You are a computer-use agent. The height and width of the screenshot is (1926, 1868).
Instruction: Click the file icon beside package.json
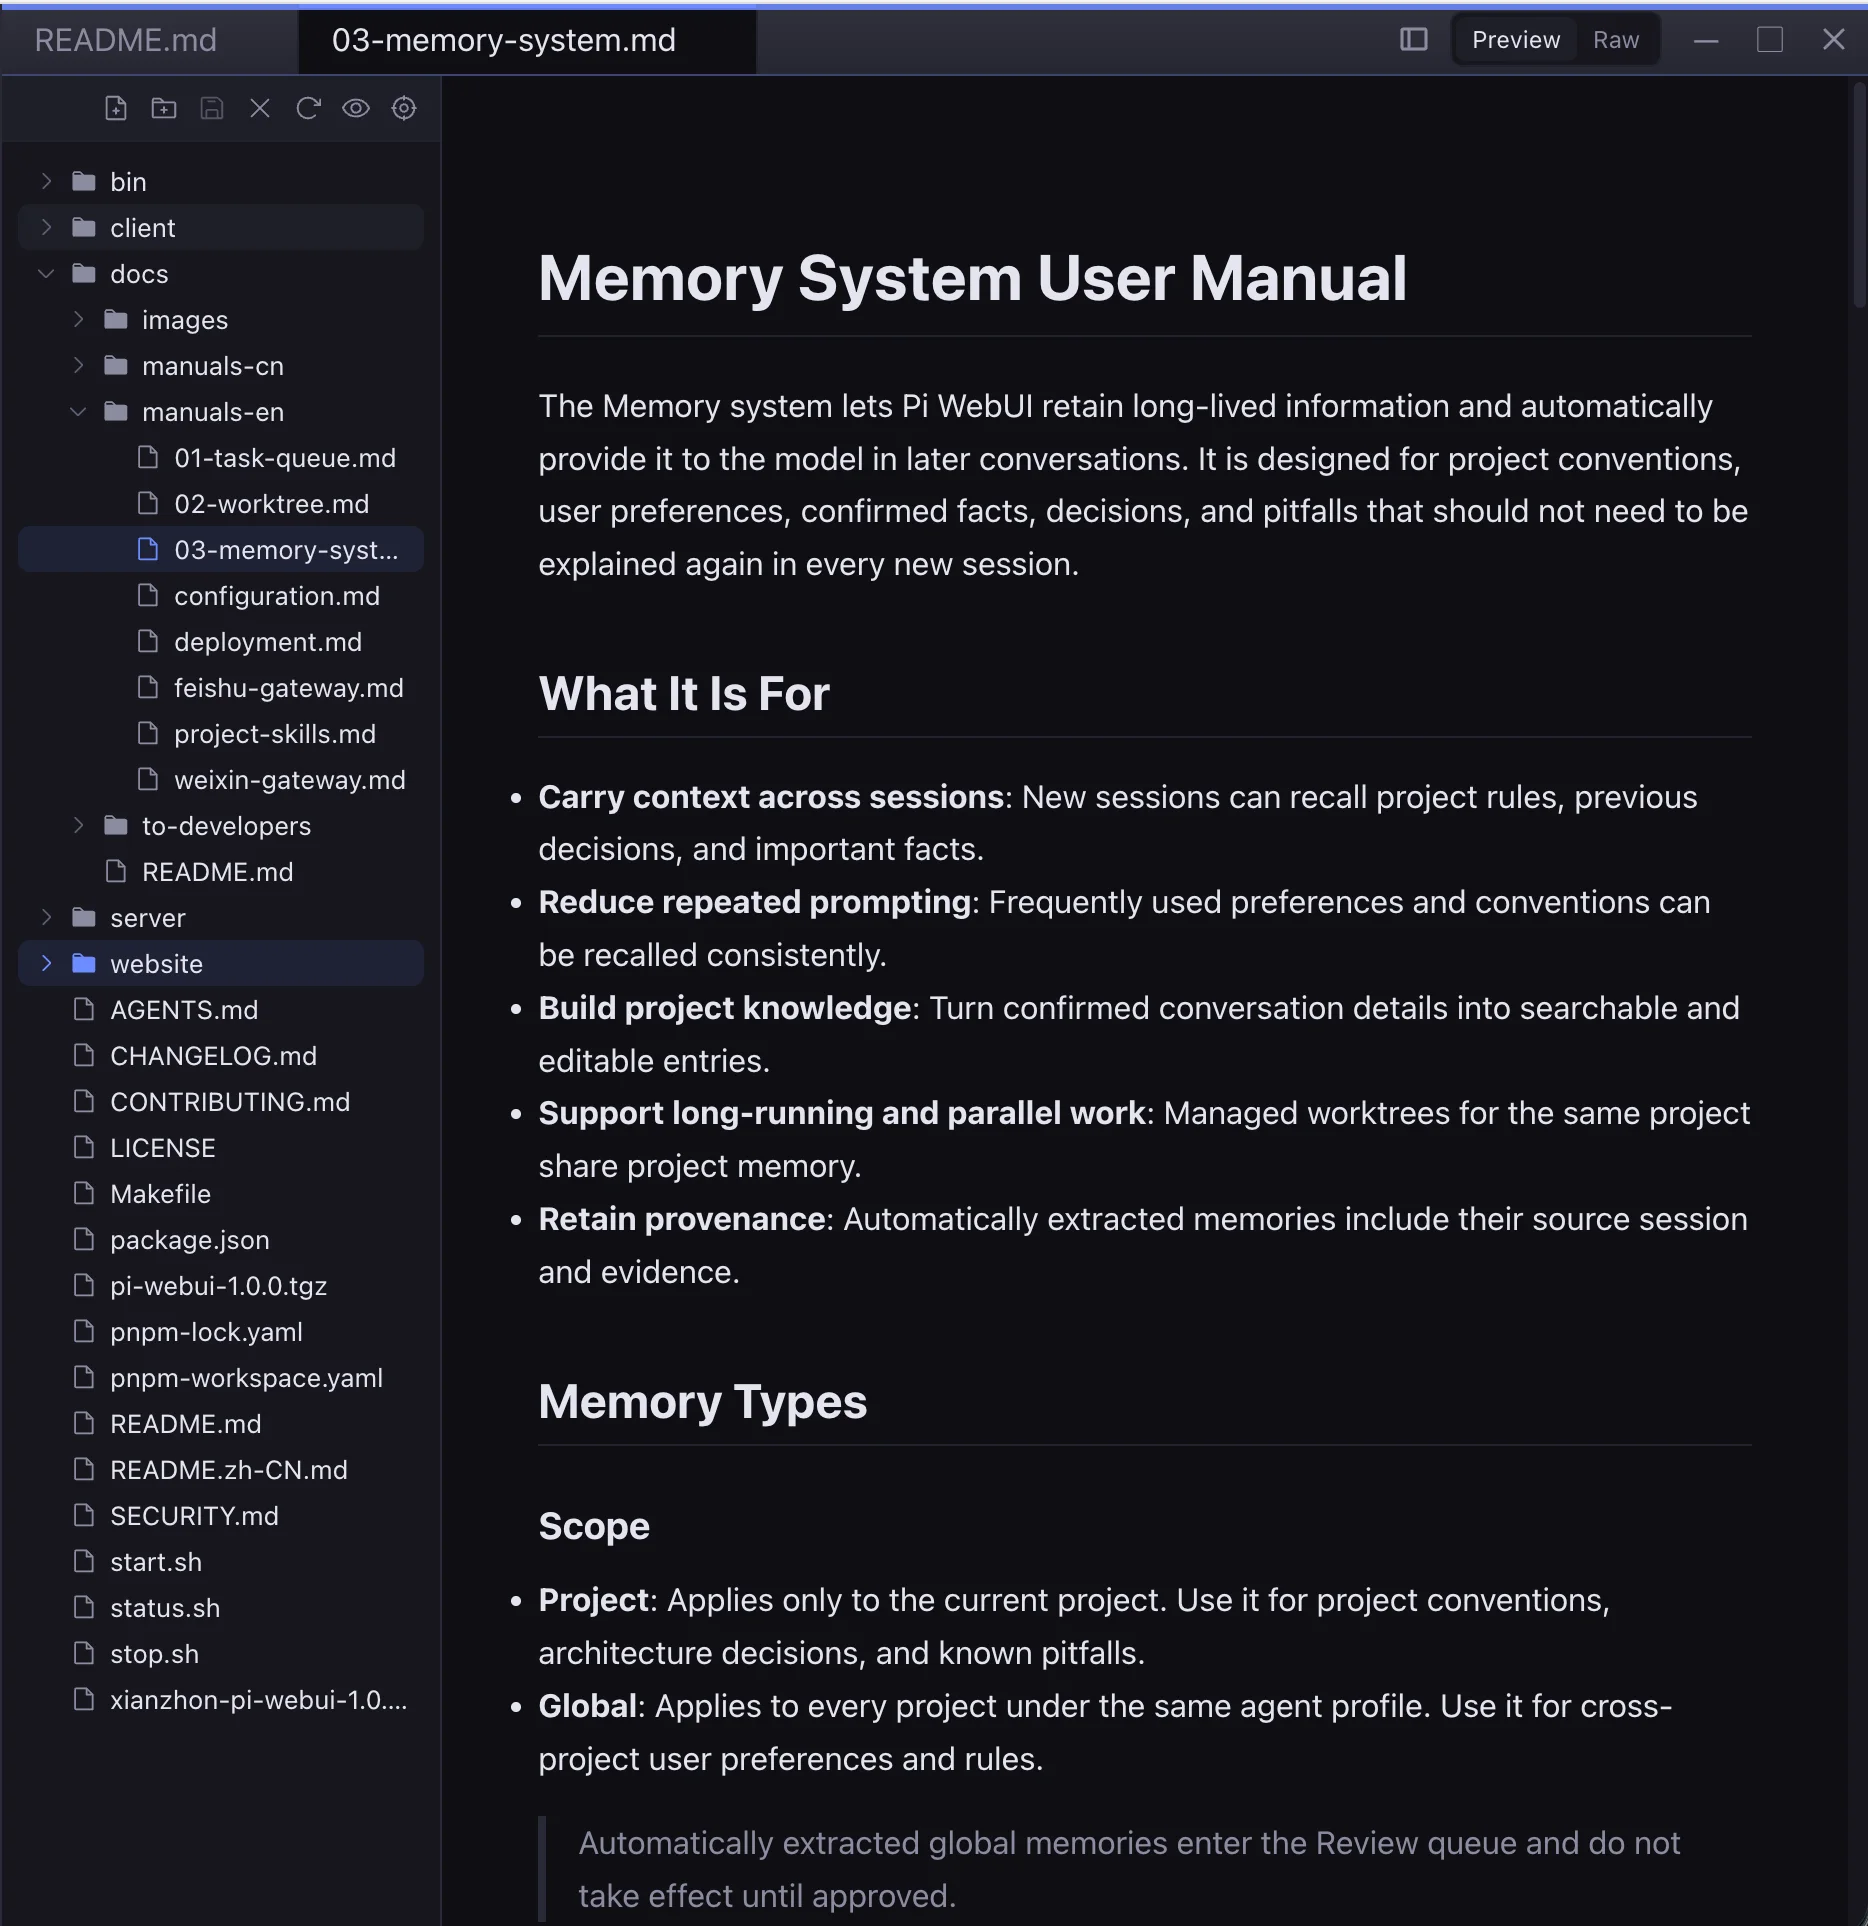[x=84, y=1239]
